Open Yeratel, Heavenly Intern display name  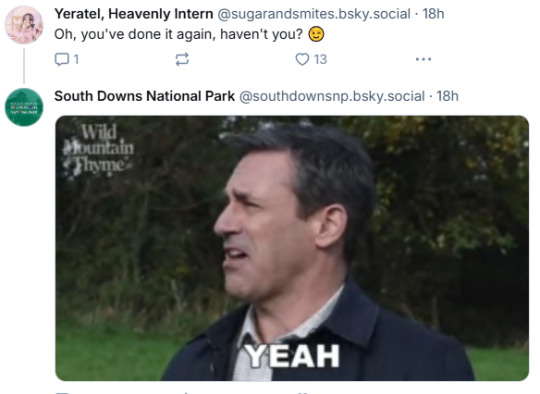click(x=134, y=14)
